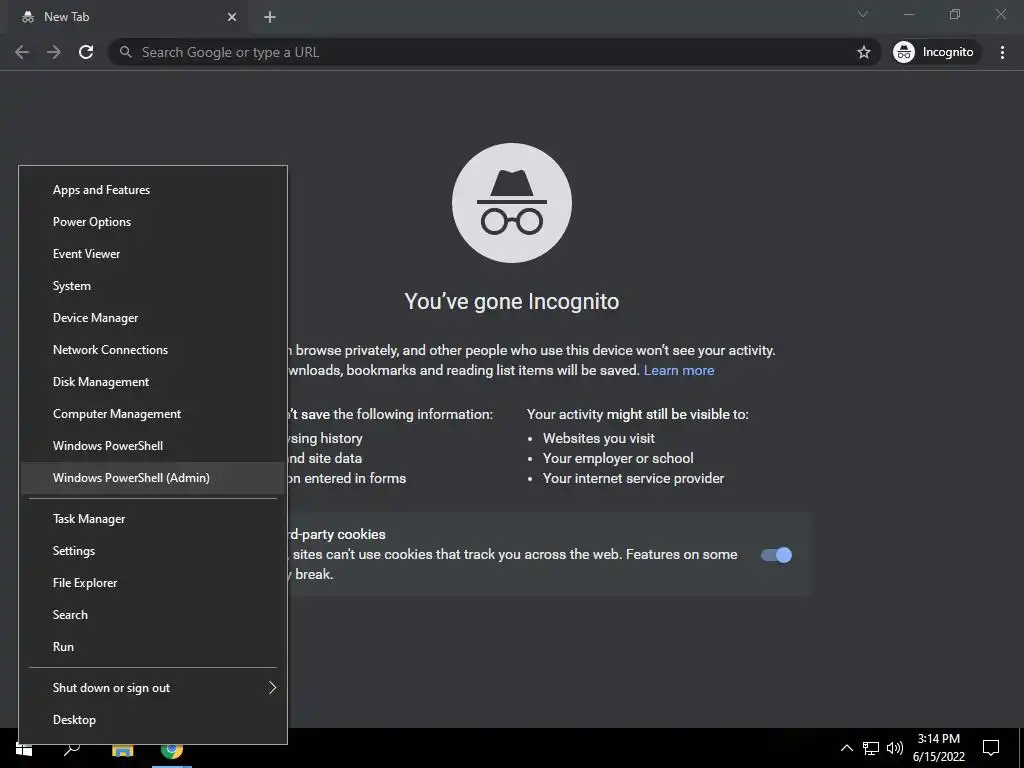Viewport: 1024px width, 768px height.
Task: Start Windows PowerShell (non-admin)
Action: pos(153,446)
